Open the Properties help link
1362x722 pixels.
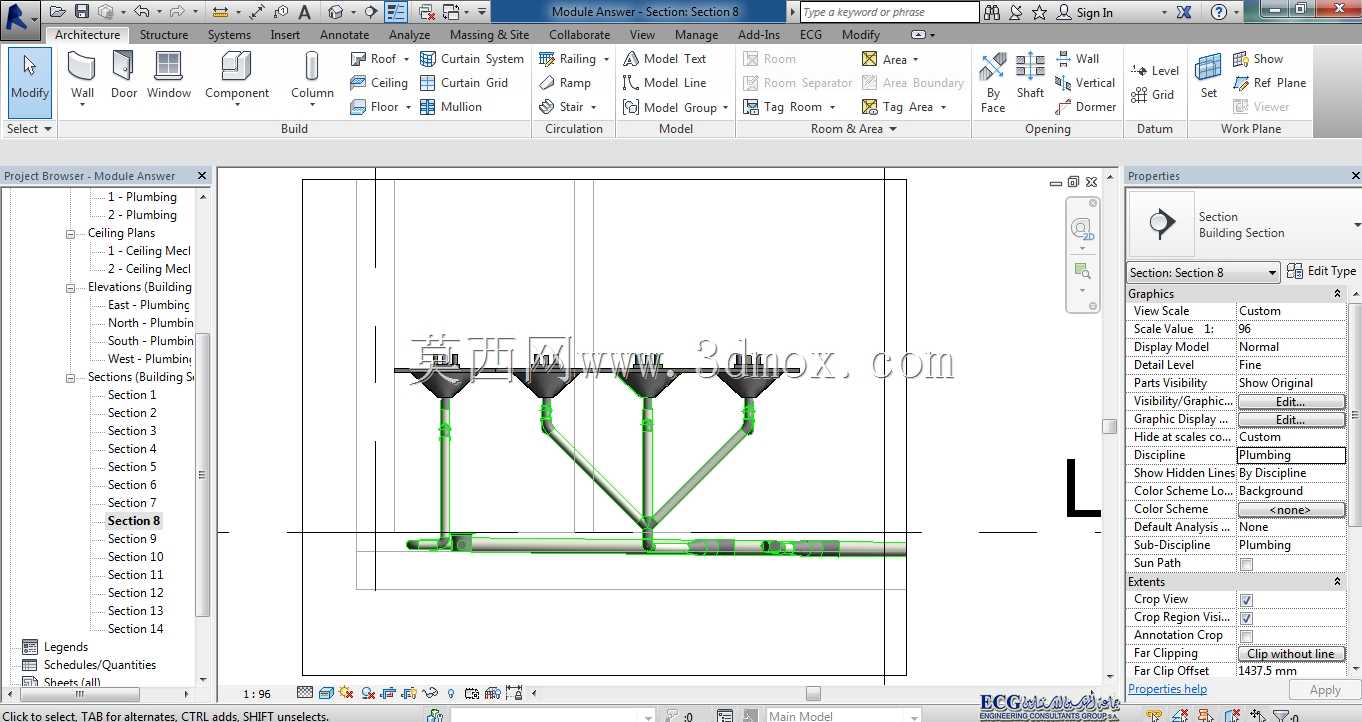pyautogui.click(x=1167, y=689)
